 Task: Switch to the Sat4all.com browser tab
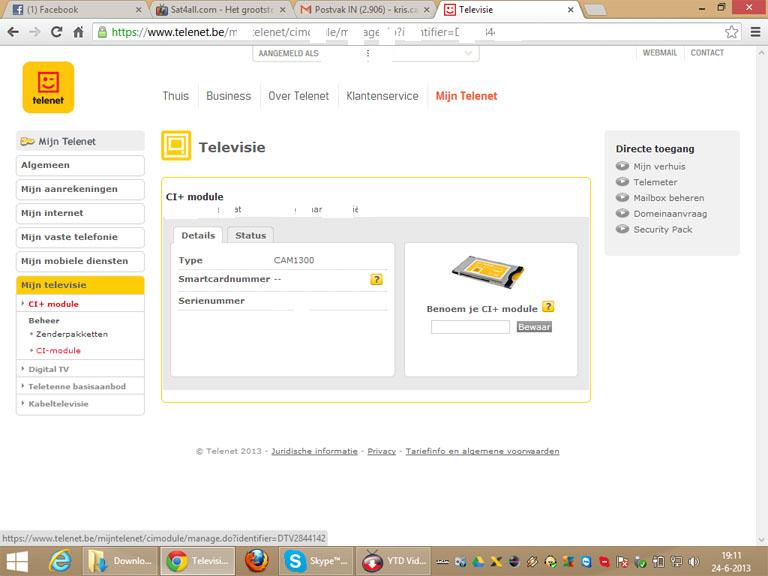click(x=220, y=10)
